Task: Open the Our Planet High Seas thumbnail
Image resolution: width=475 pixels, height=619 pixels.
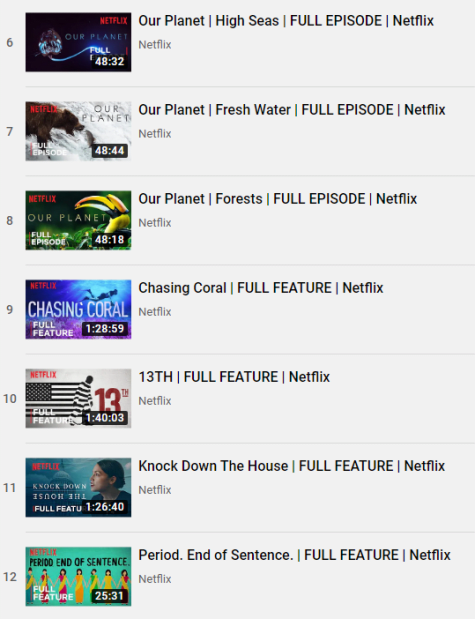Action: [78, 42]
